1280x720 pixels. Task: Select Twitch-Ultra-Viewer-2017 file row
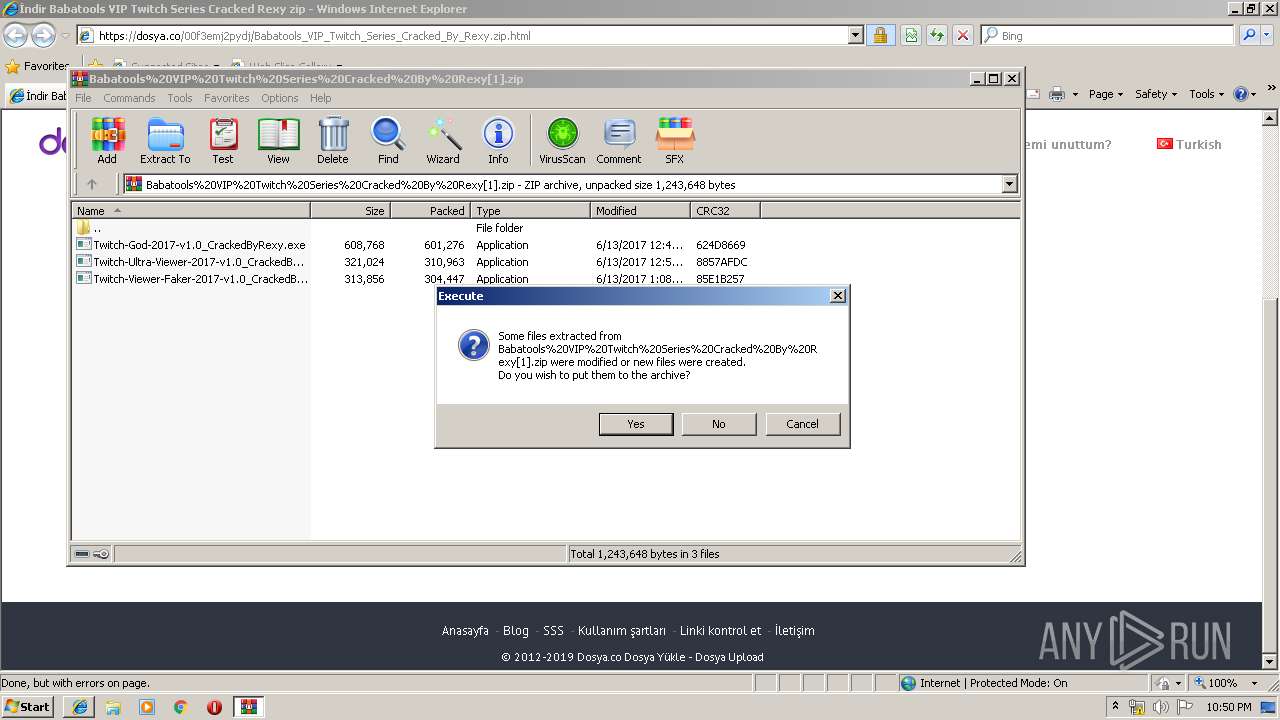tap(191, 262)
